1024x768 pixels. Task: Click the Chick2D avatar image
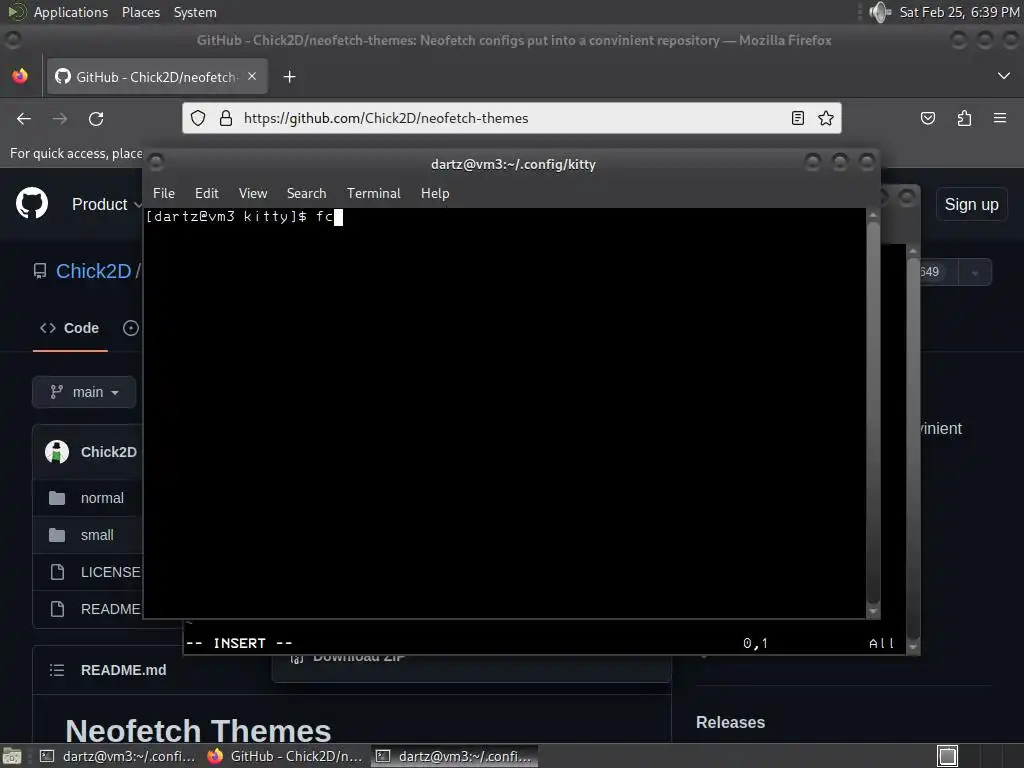click(x=57, y=452)
